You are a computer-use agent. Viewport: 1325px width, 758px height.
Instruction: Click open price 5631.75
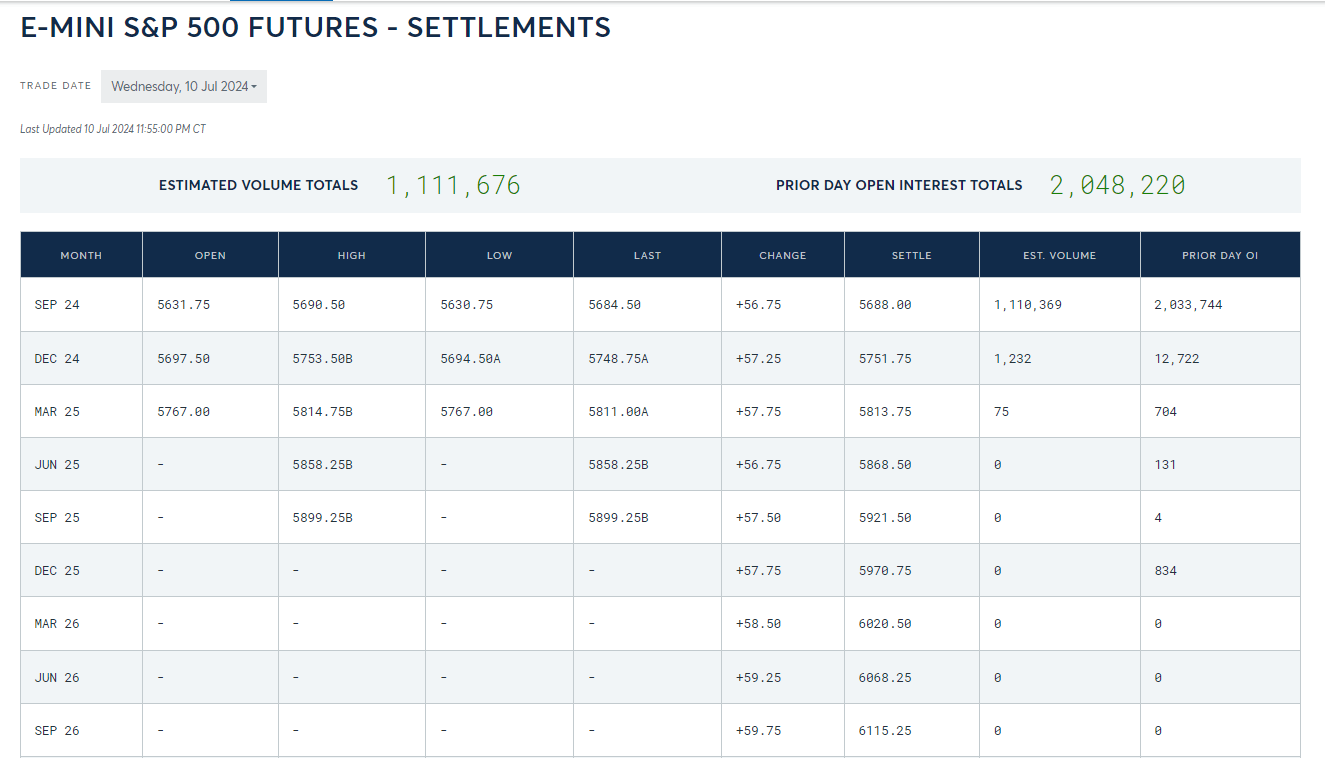[x=184, y=305]
